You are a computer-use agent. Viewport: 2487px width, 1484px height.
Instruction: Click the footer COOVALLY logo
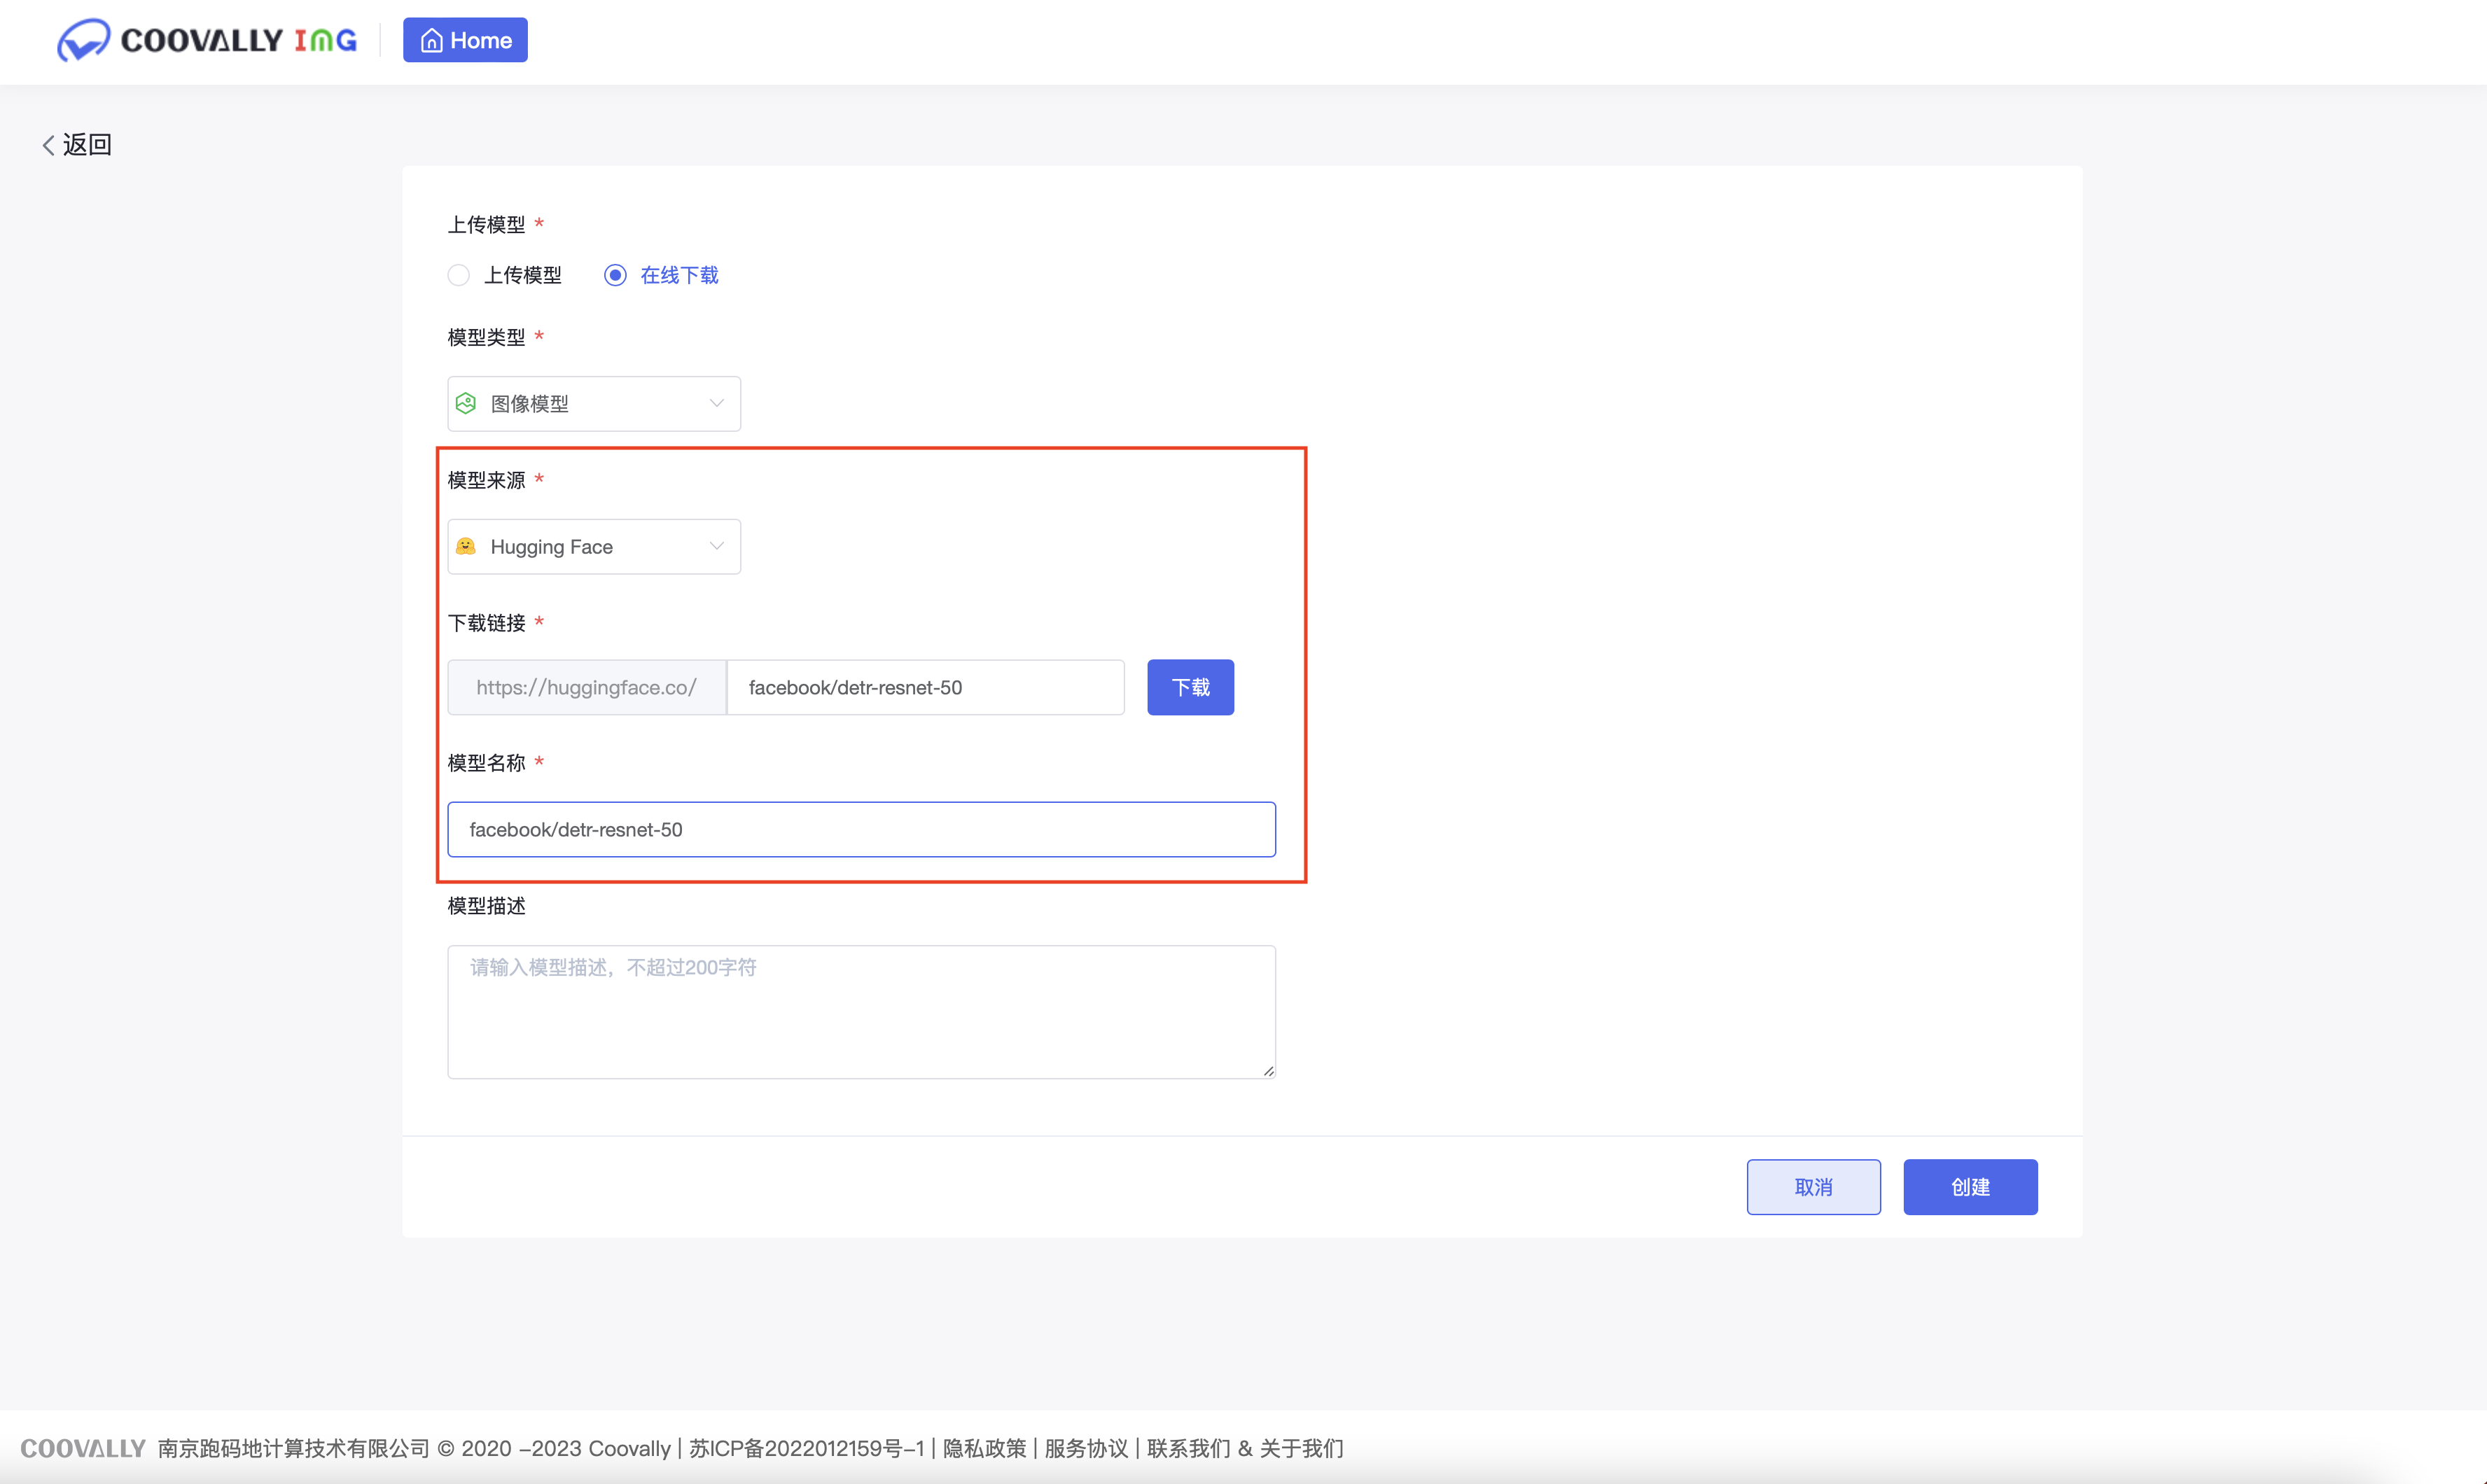click(x=83, y=1448)
